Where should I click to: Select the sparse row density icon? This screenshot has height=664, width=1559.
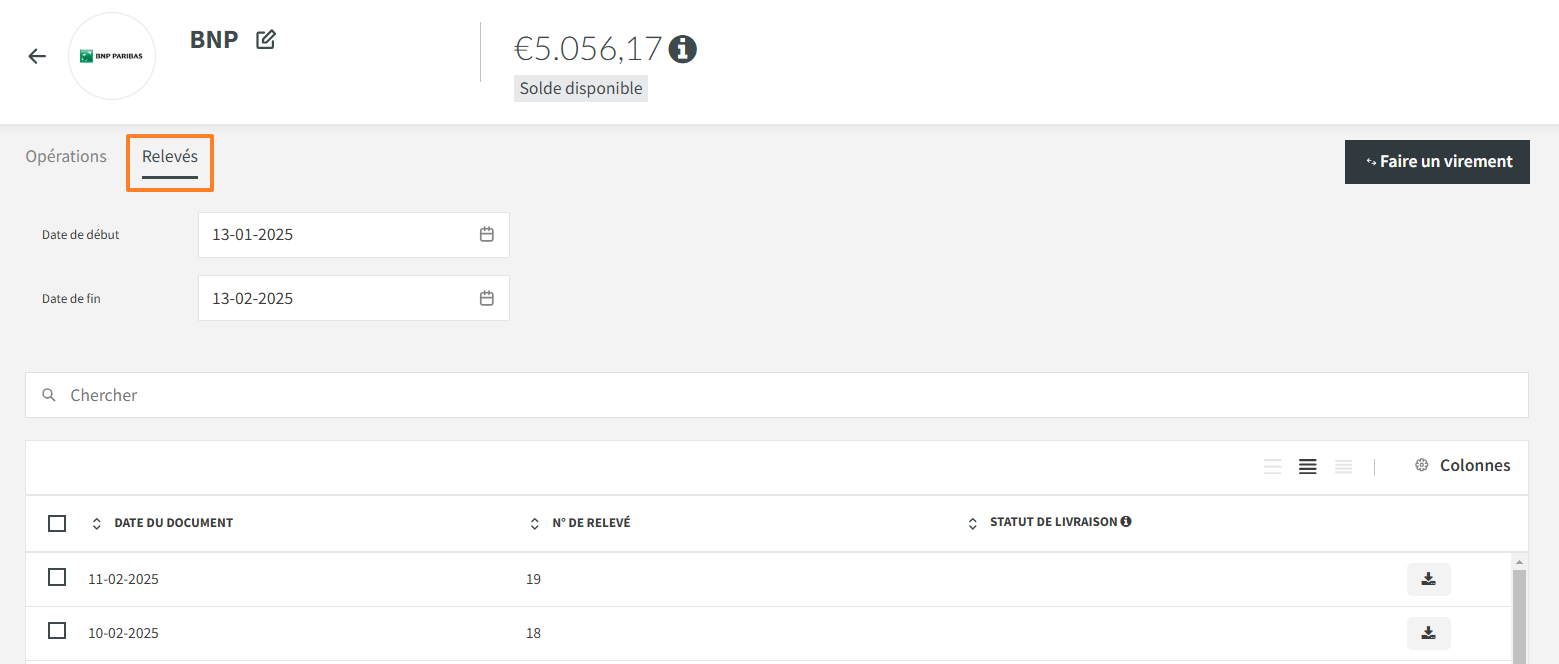(x=1272, y=466)
